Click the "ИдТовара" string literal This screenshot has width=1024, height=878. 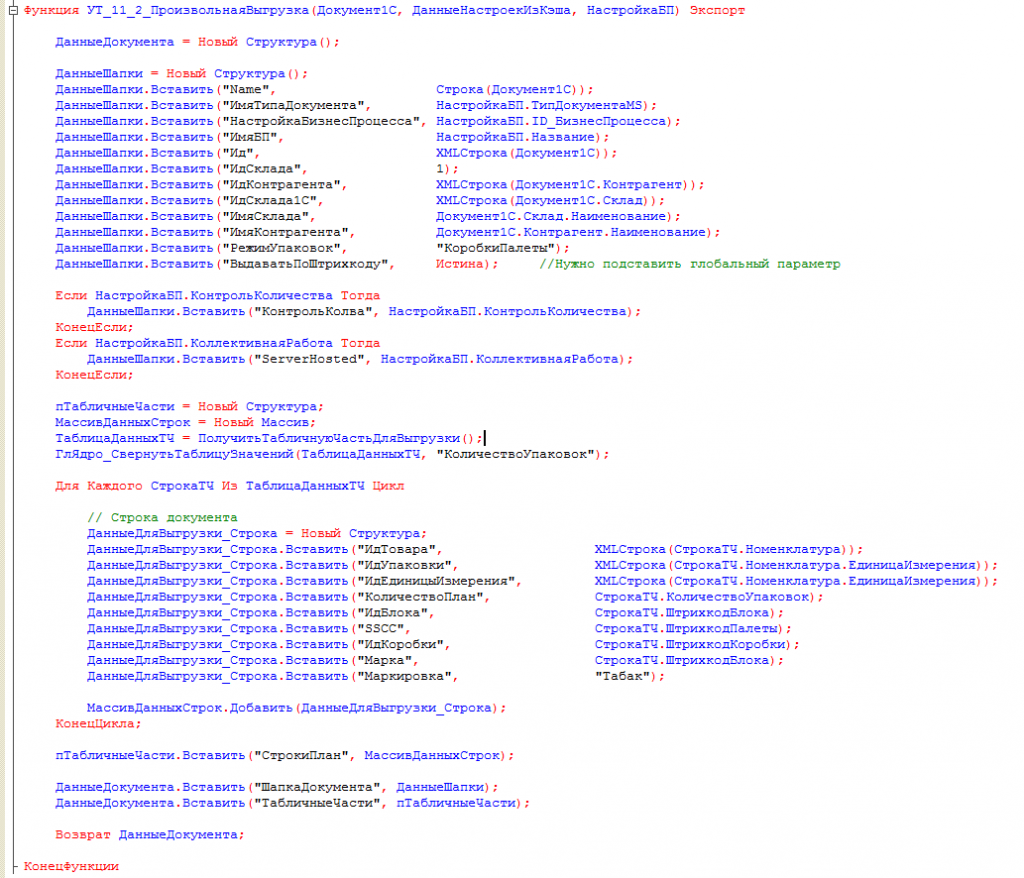point(396,549)
